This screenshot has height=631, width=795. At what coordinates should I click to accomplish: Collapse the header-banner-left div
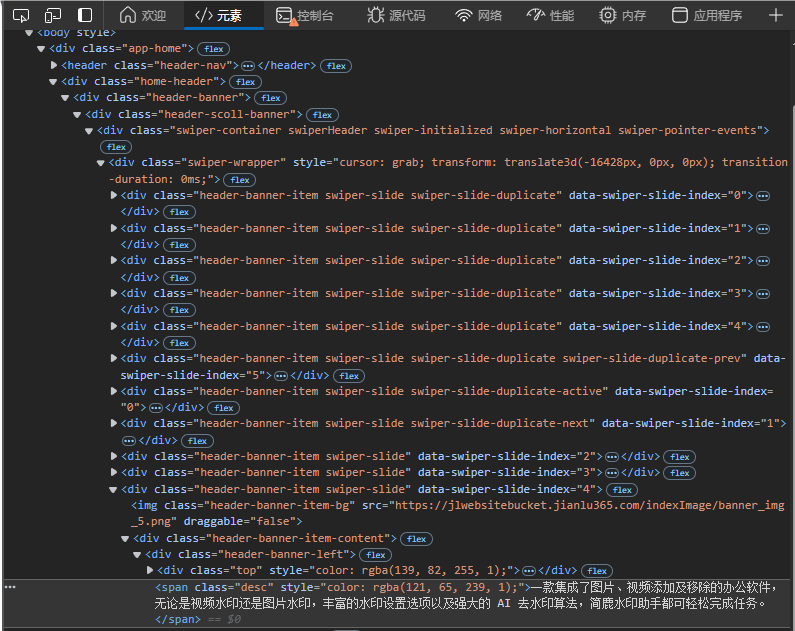137,555
